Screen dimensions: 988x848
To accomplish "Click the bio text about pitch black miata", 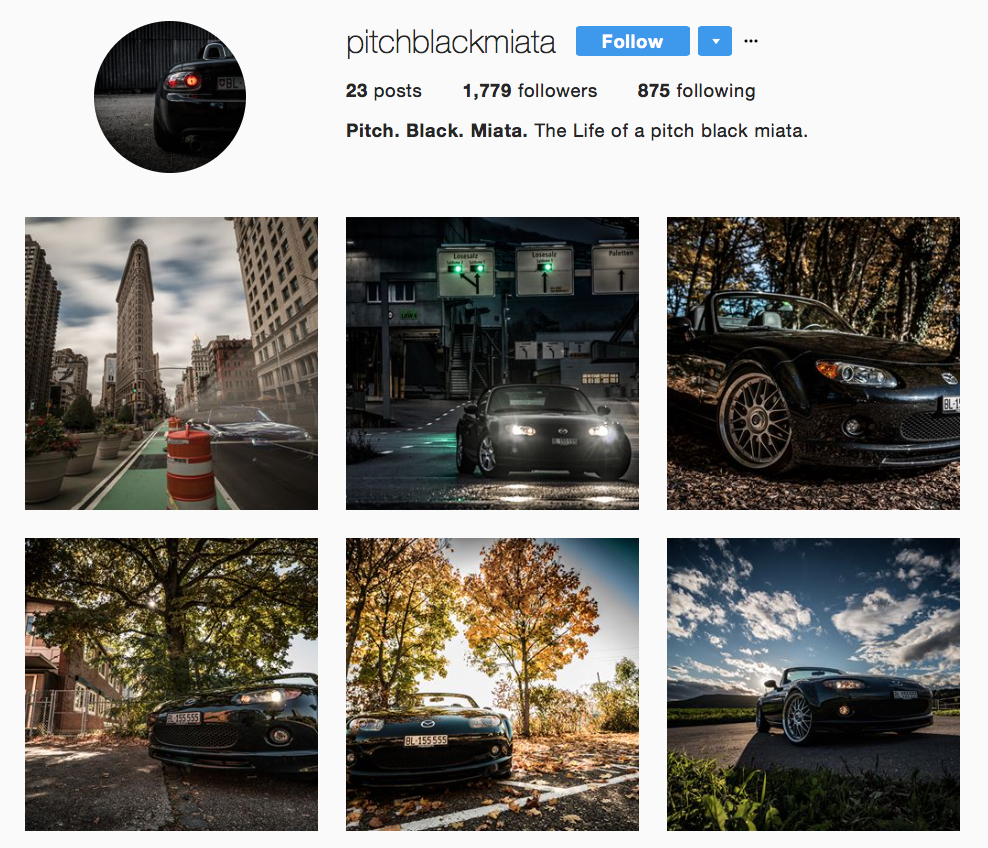I will click(x=671, y=131).
